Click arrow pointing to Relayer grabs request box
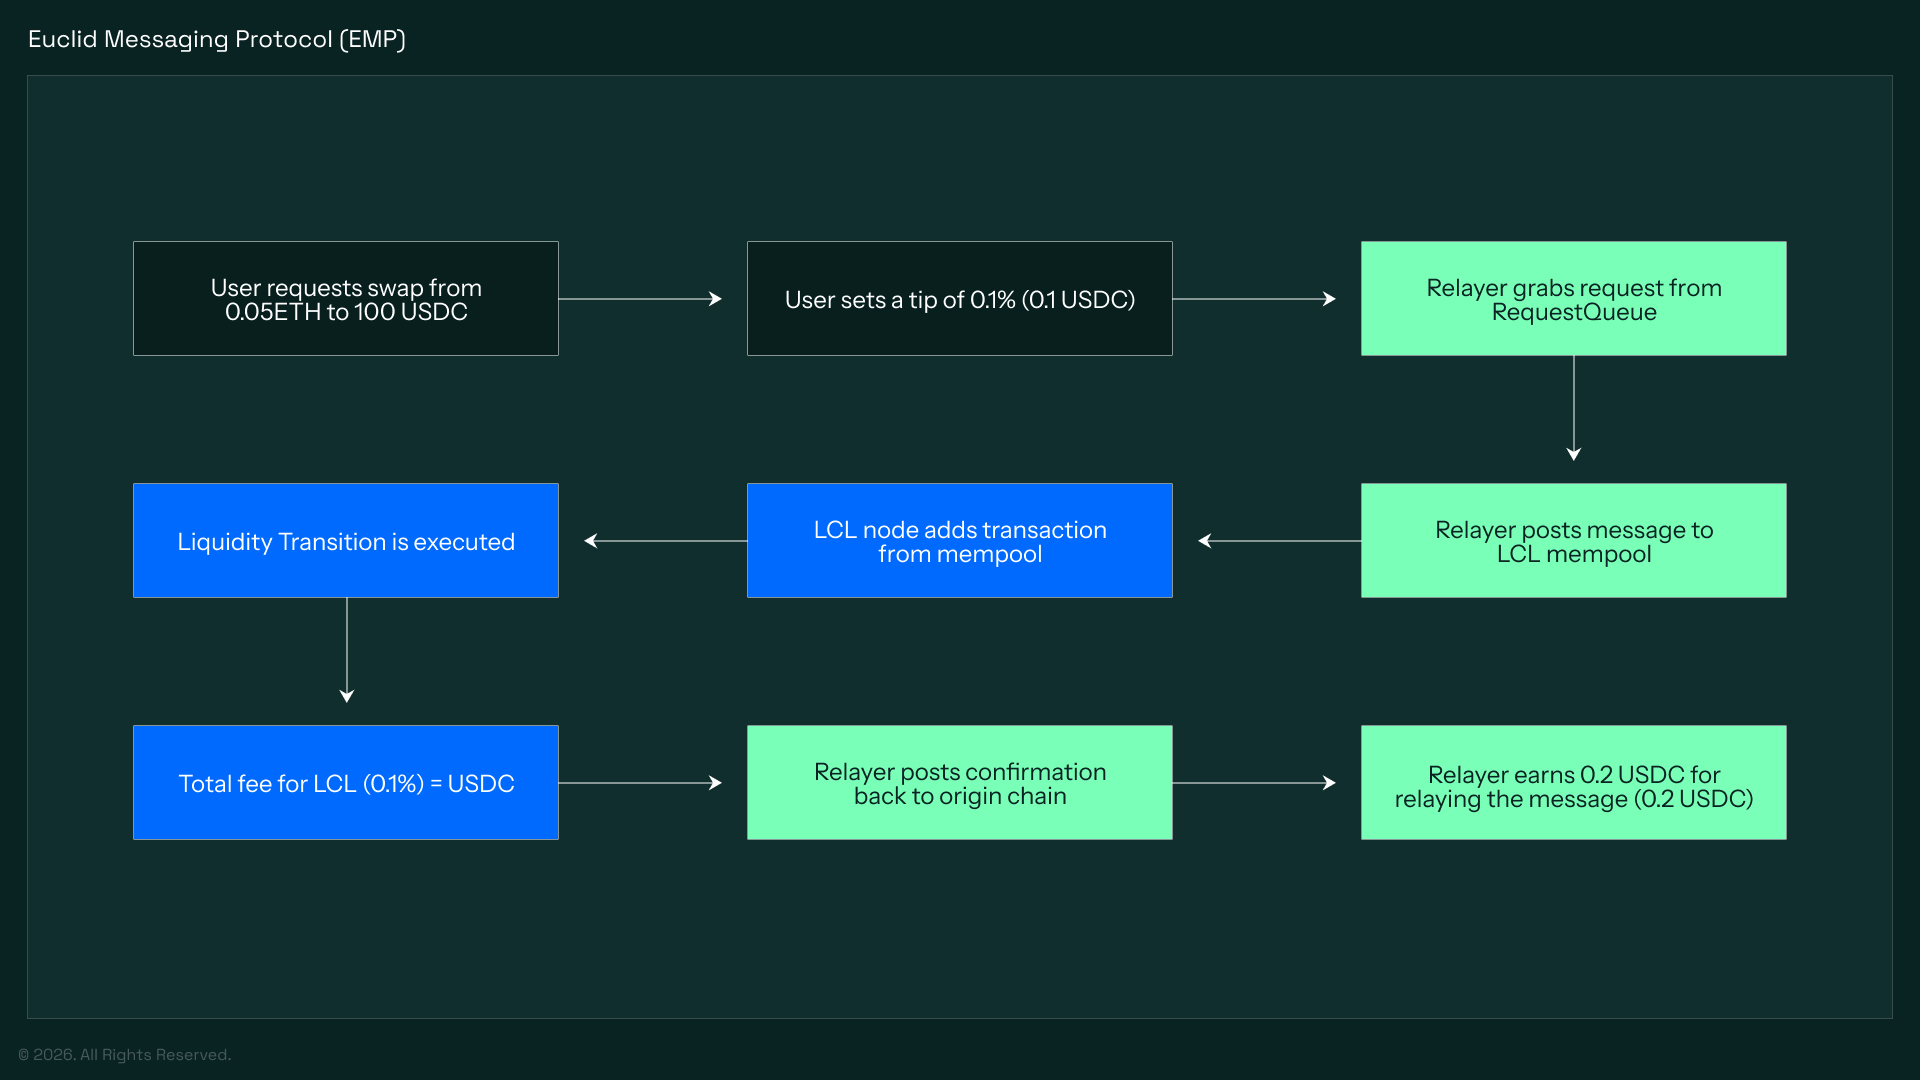This screenshot has height=1080, width=1920. pos(1254,299)
